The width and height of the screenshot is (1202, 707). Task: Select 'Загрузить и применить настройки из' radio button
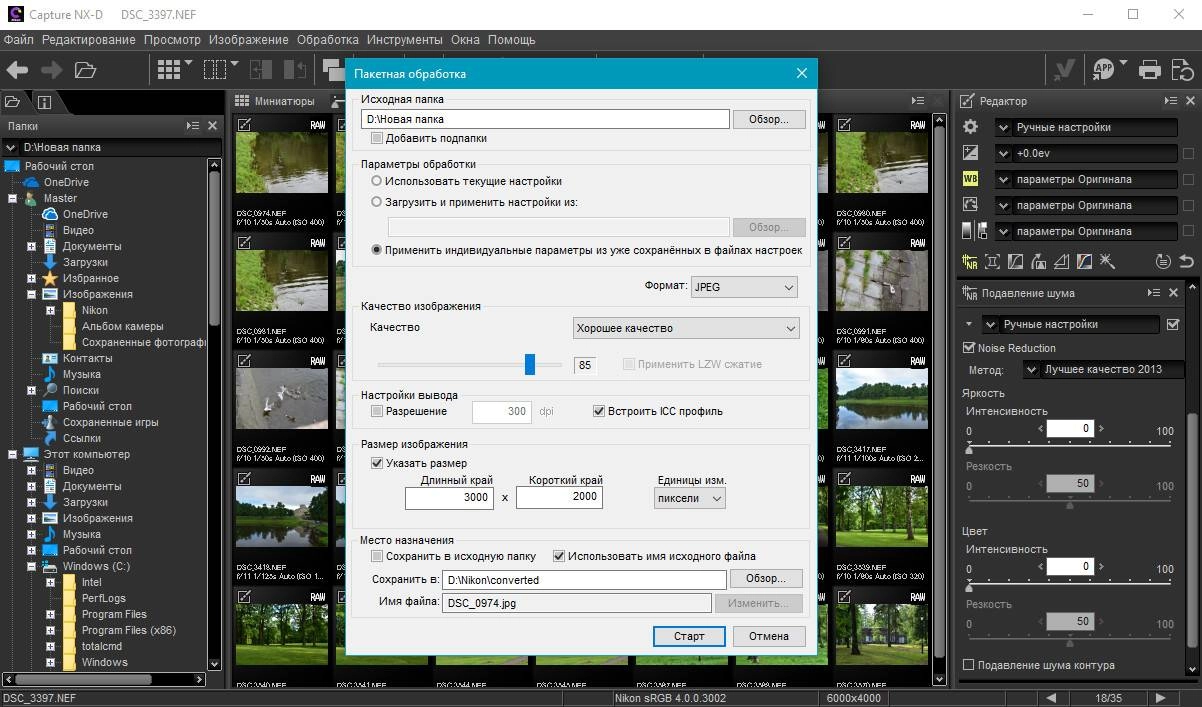coord(376,201)
